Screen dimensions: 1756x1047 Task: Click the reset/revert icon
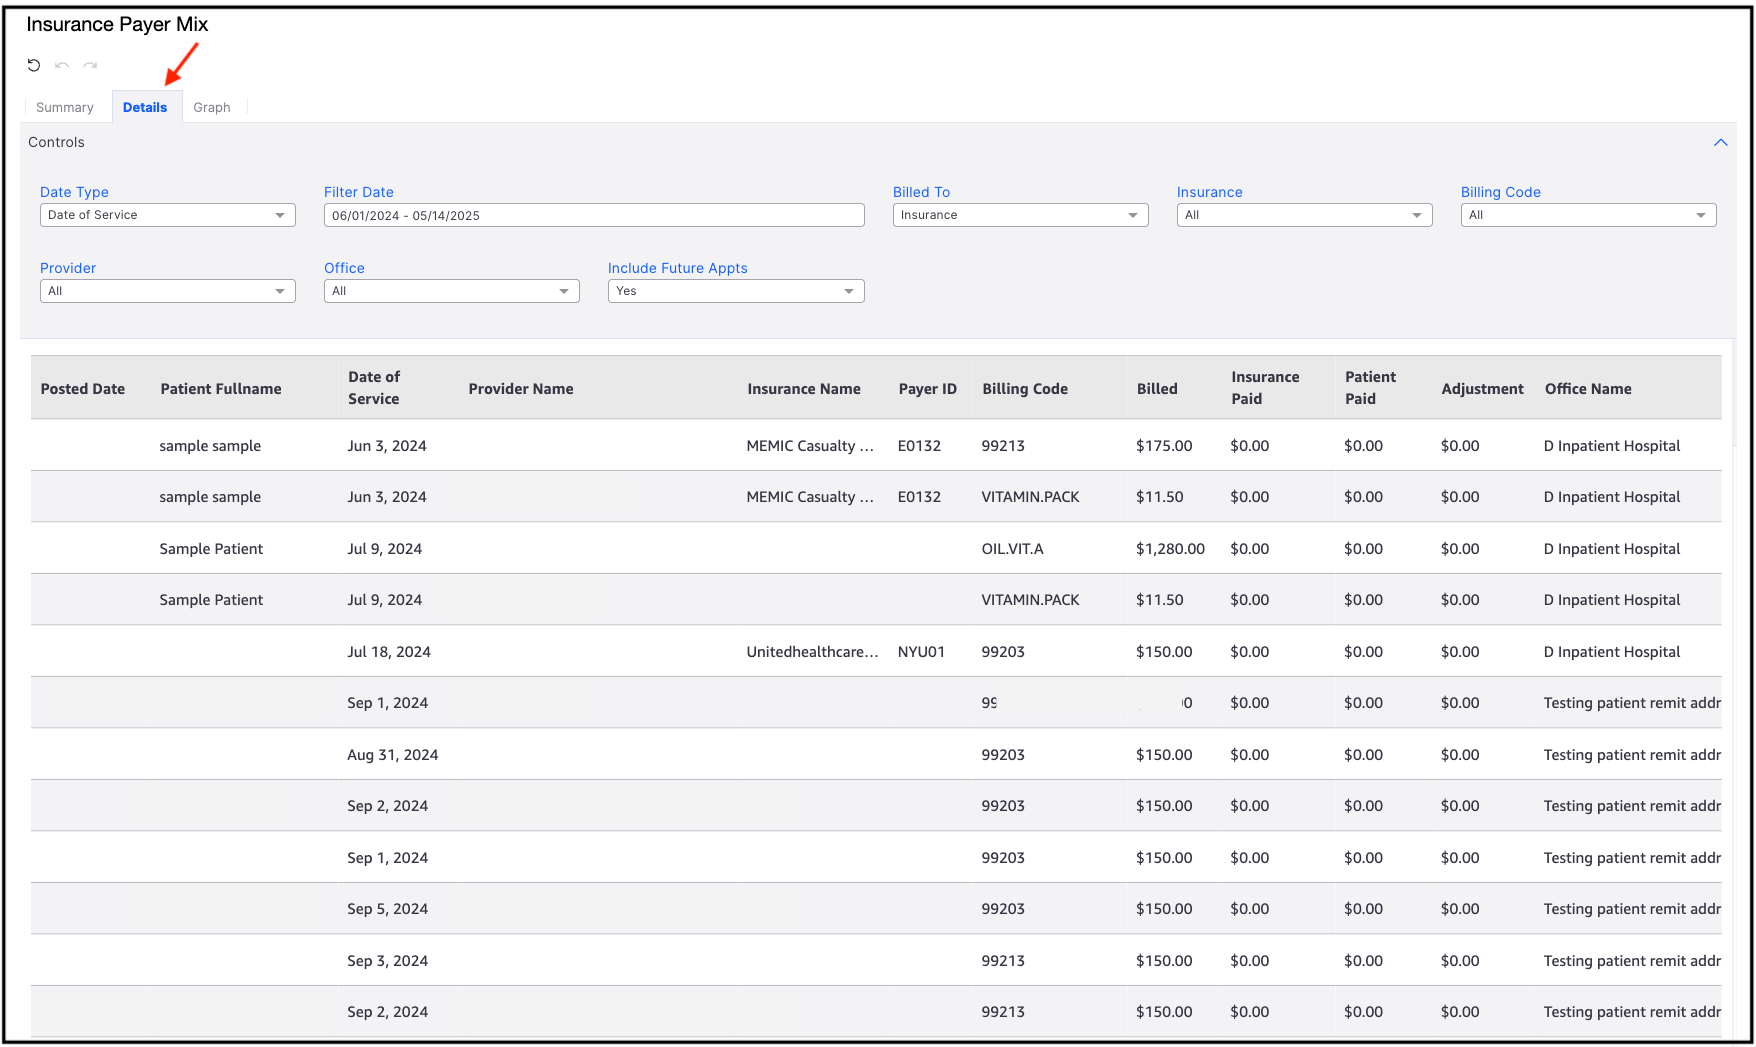pos(34,65)
